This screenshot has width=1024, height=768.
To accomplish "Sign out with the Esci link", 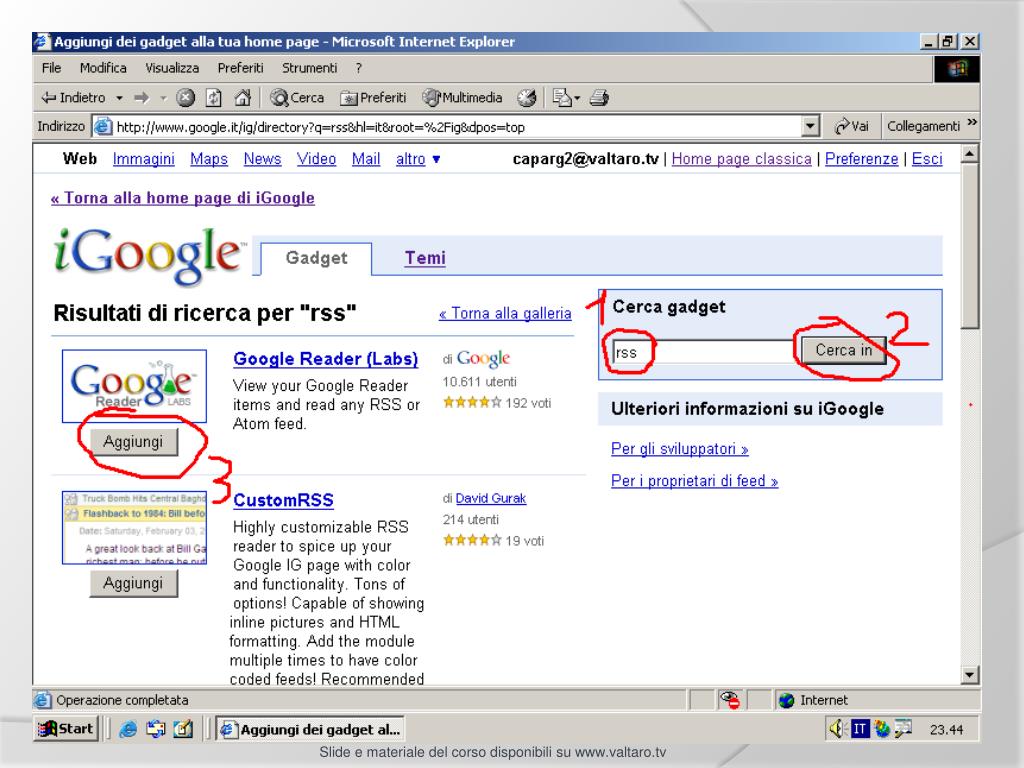I will [927, 159].
